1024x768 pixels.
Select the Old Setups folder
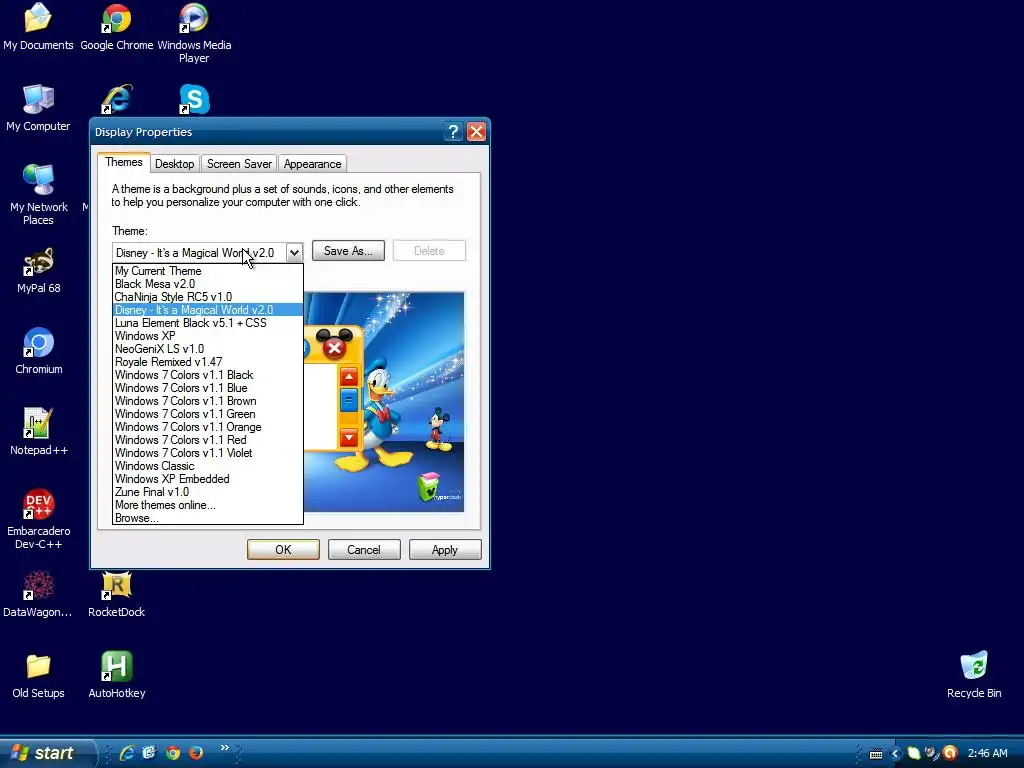pyautogui.click(x=38, y=675)
